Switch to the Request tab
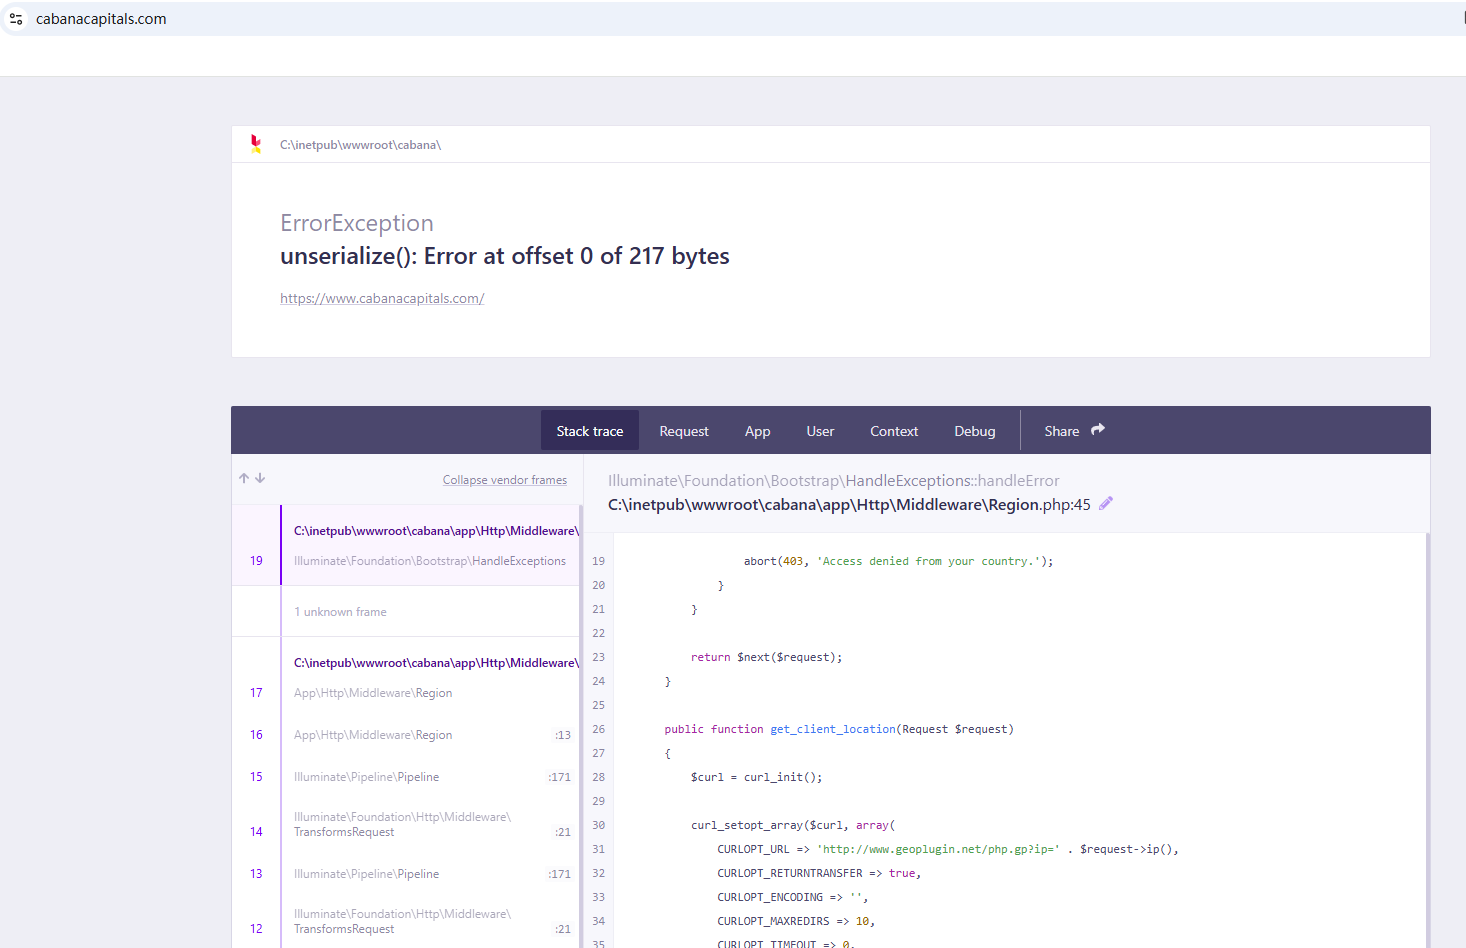The image size is (1466, 948). (684, 431)
